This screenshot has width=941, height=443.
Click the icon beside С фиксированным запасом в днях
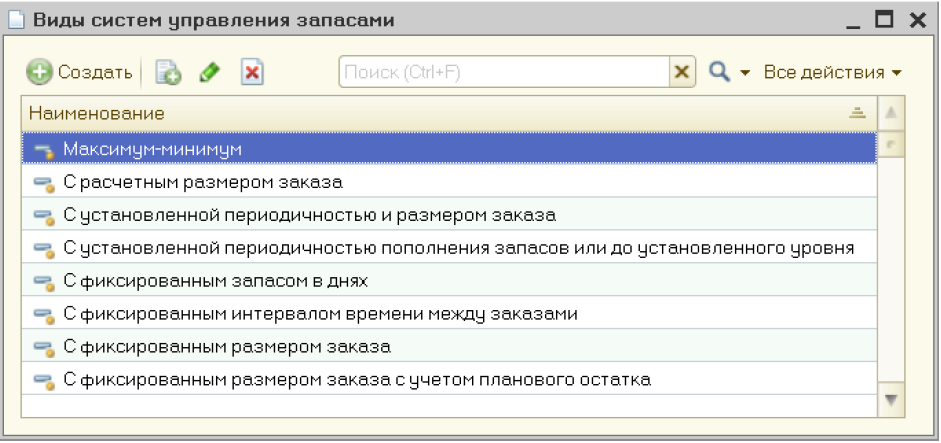(43, 282)
